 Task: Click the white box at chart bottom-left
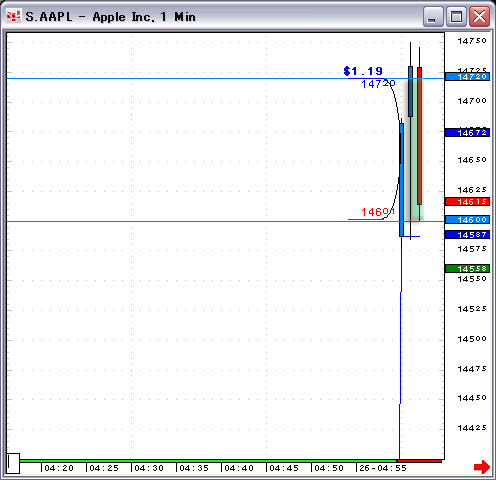(x=13, y=463)
